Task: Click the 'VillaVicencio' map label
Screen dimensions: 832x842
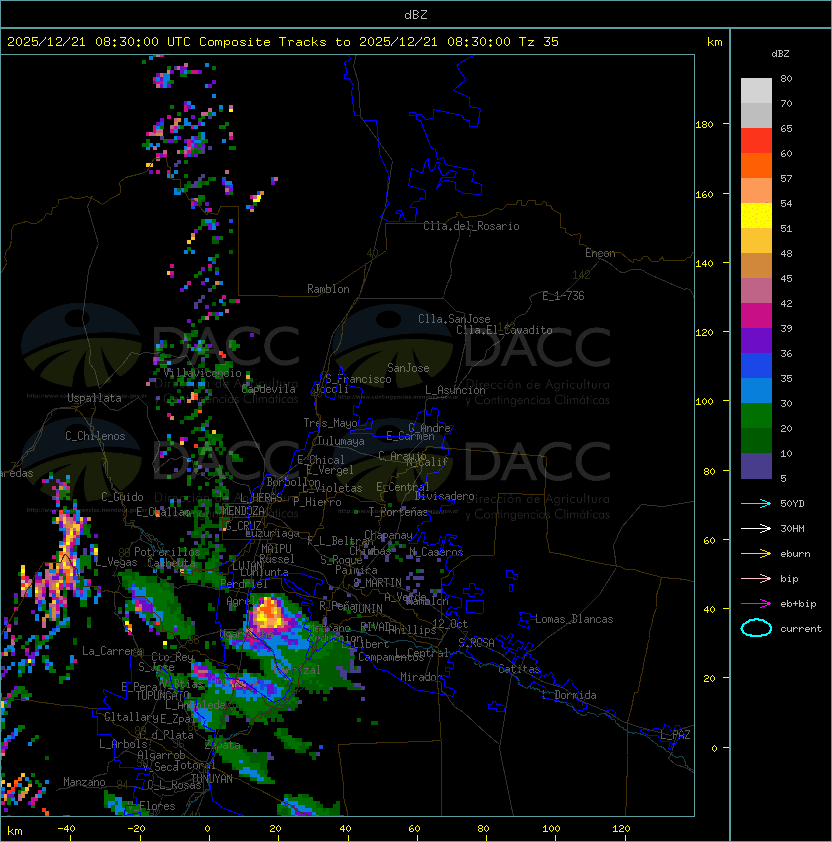Action: point(202,373)
